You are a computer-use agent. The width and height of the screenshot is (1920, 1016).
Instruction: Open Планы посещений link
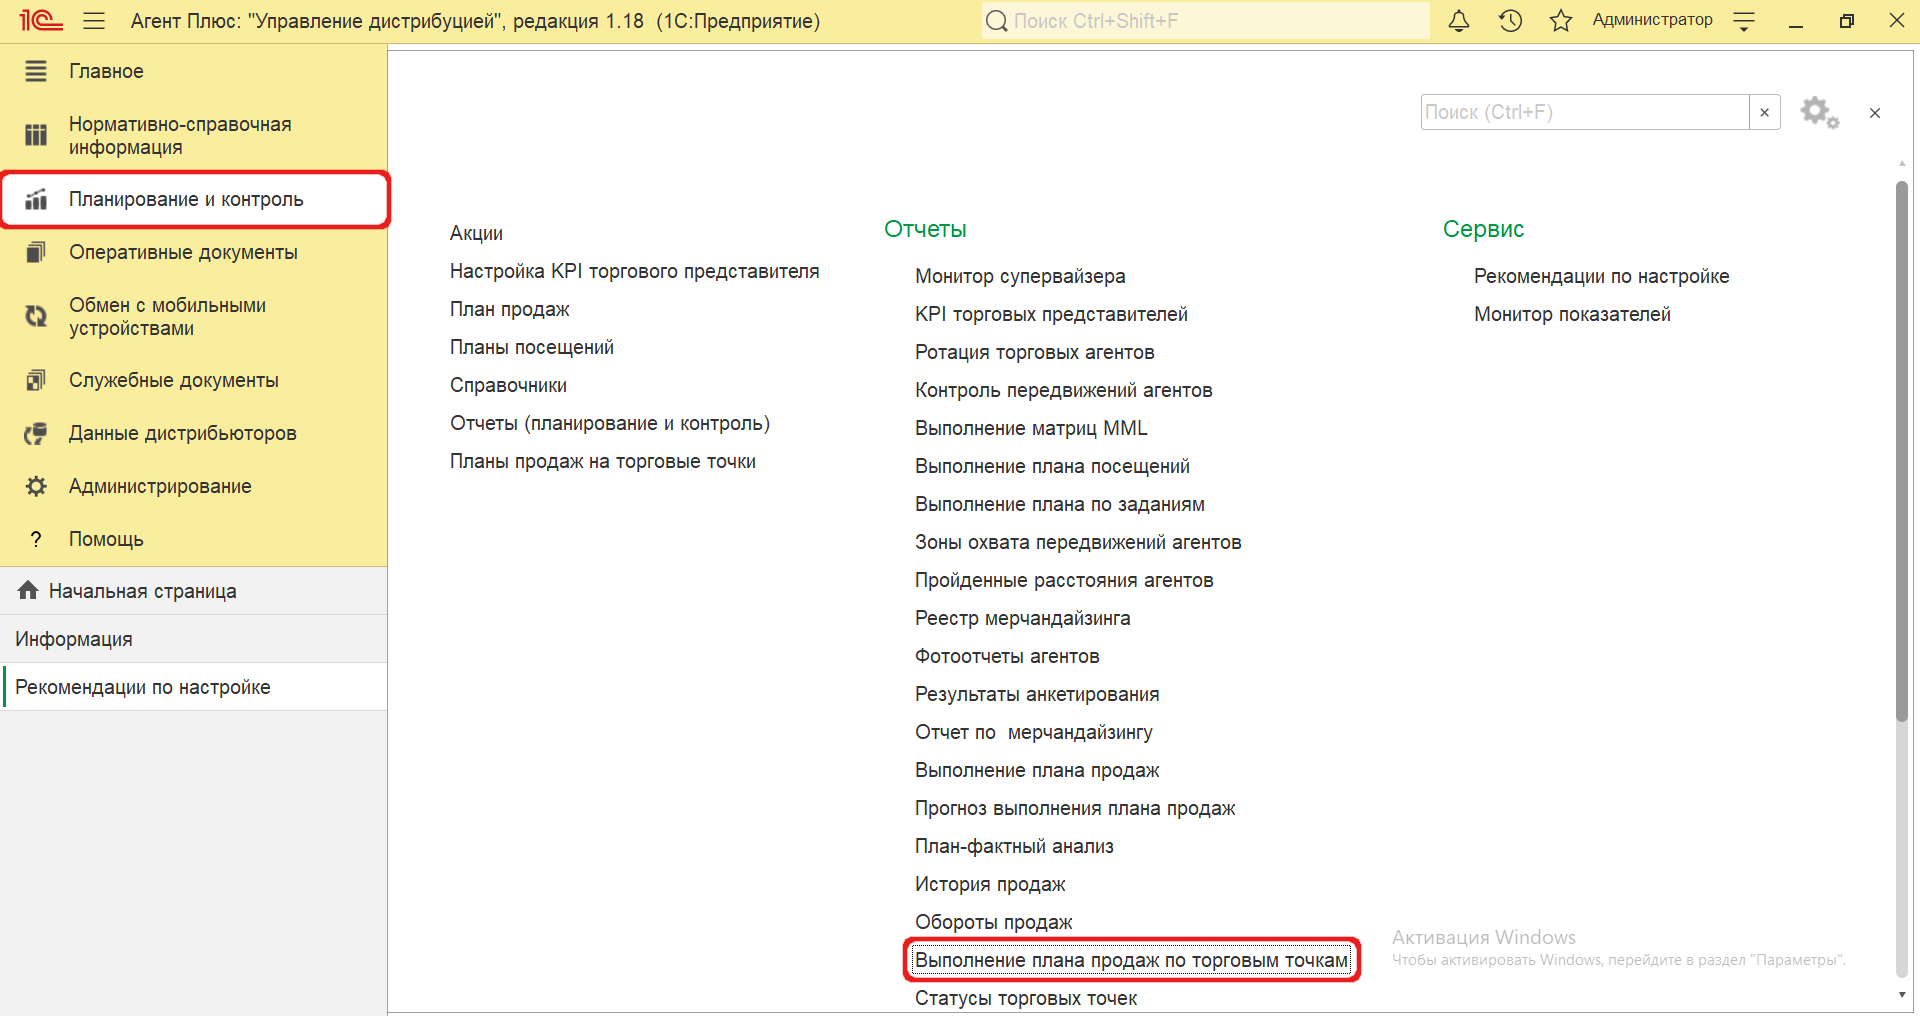coord(532,347)
